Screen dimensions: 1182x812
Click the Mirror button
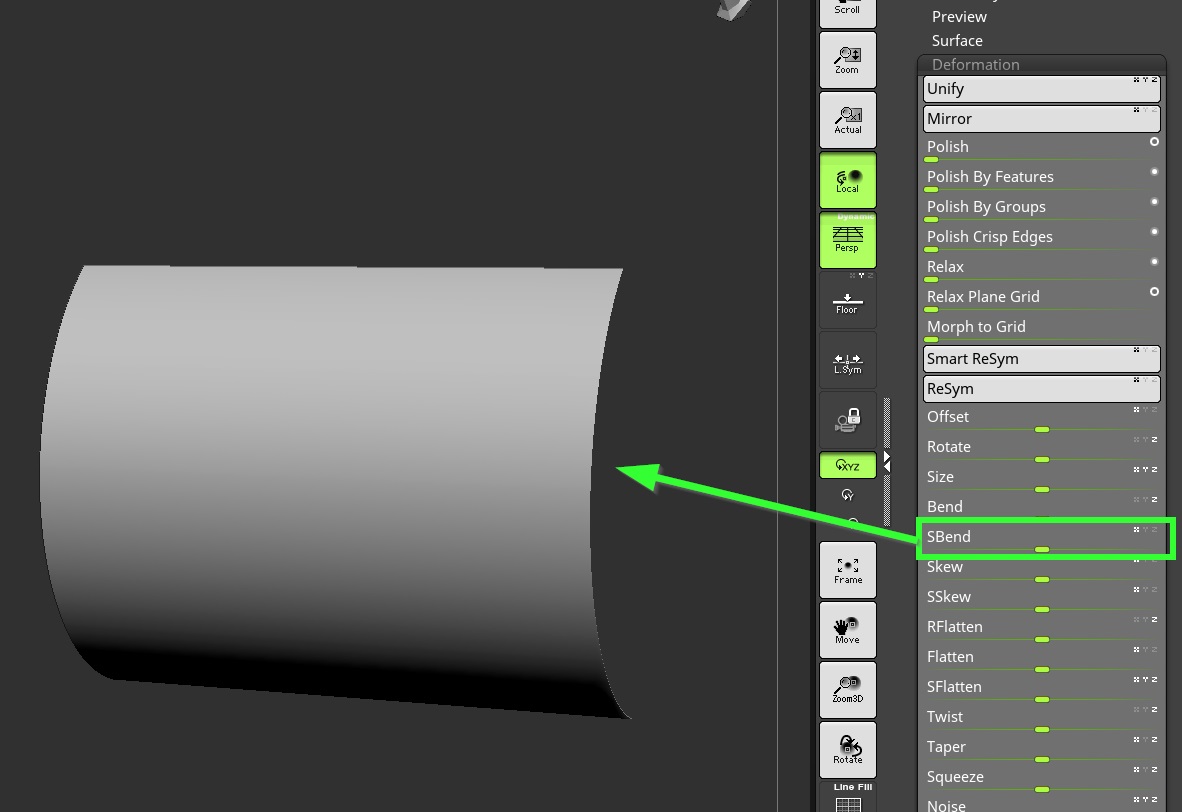[x=1042, y=118]
